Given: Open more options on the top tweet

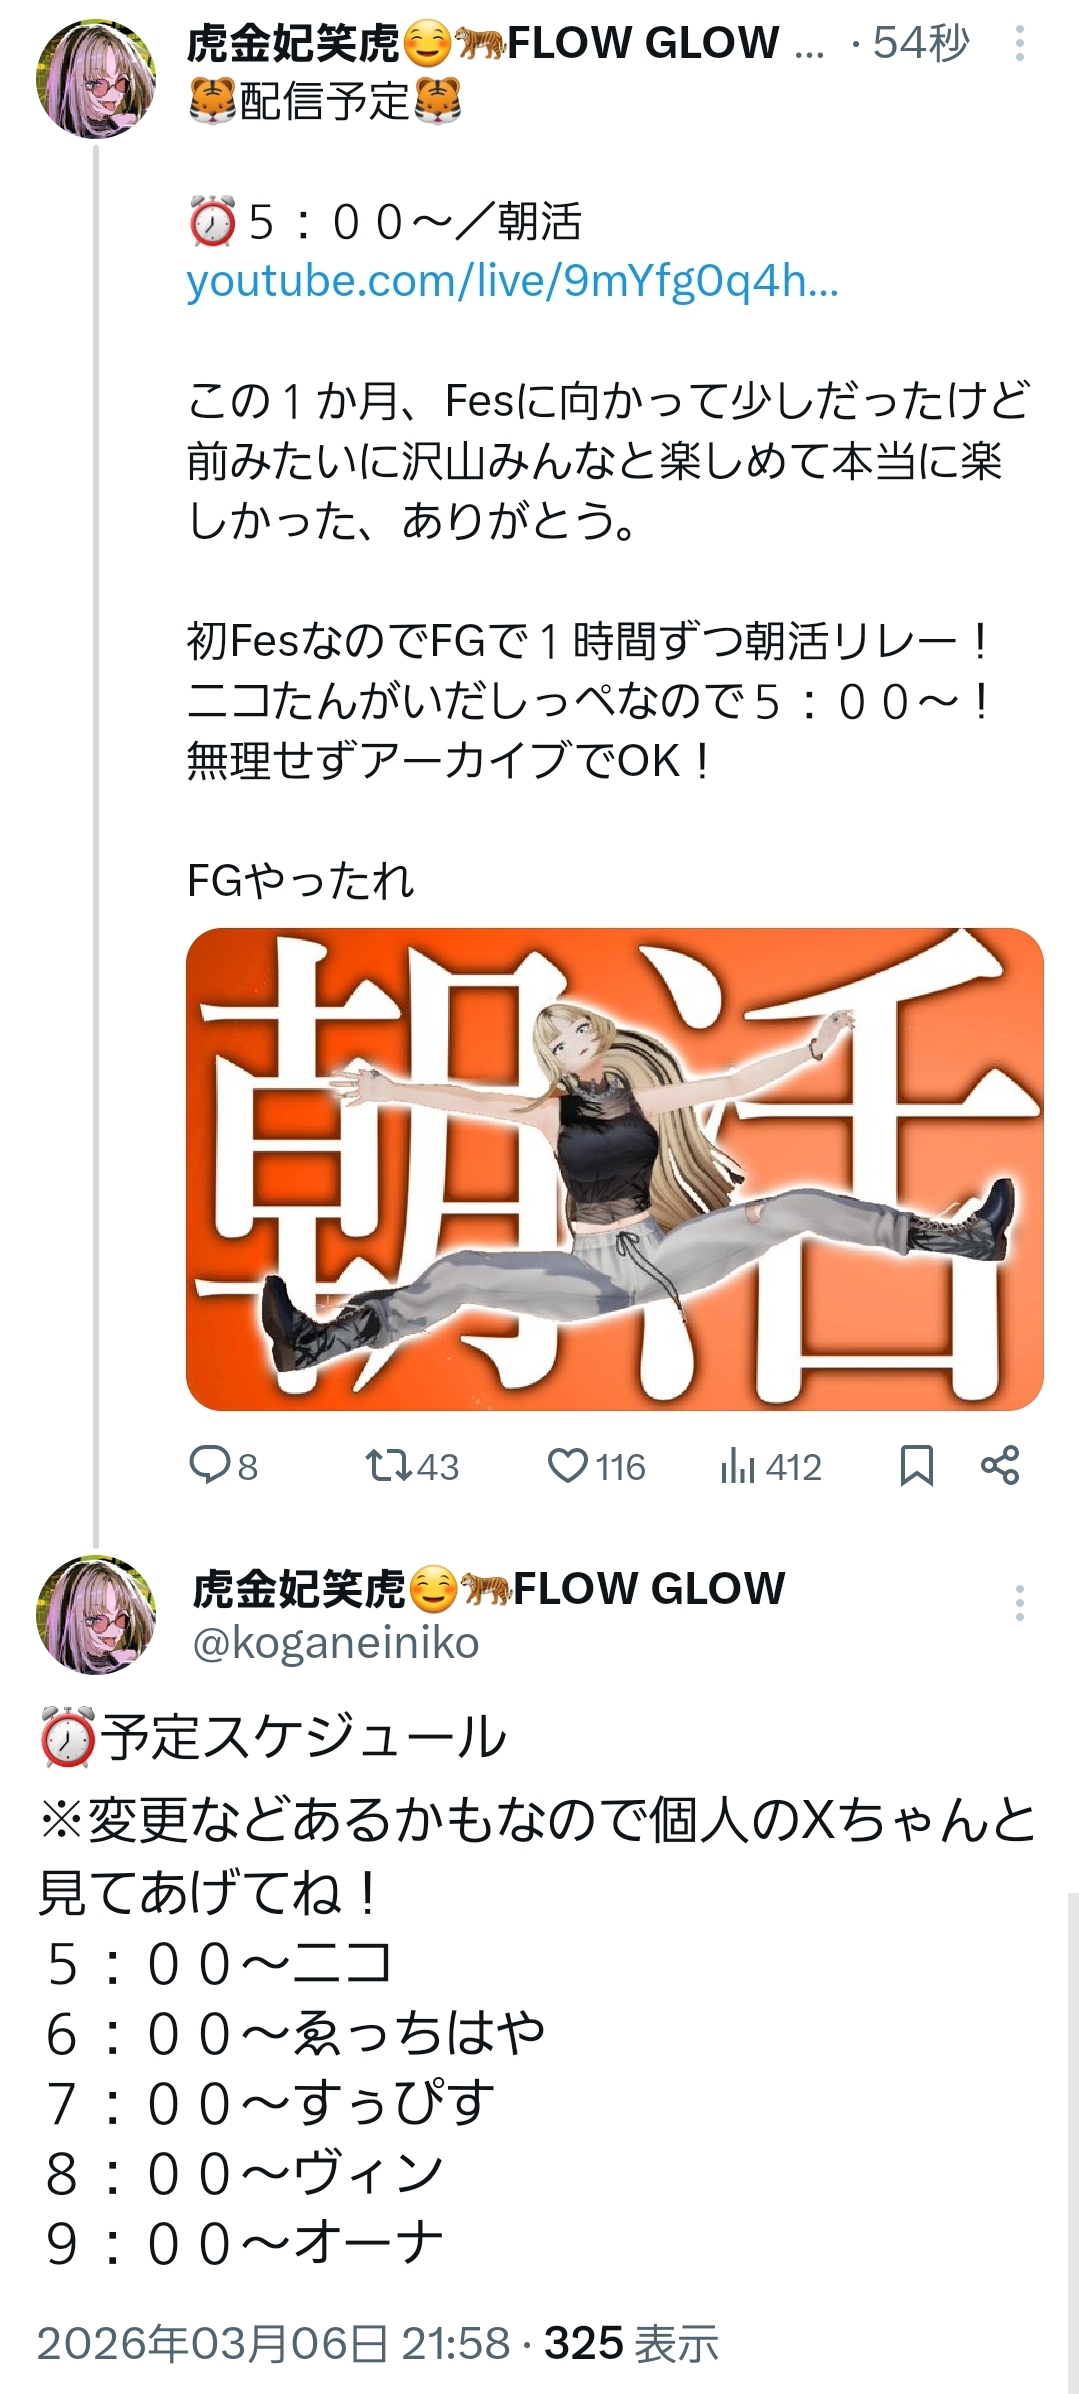Looking at the screenshot, I should pyautogui.click(x=1019, y=43).
